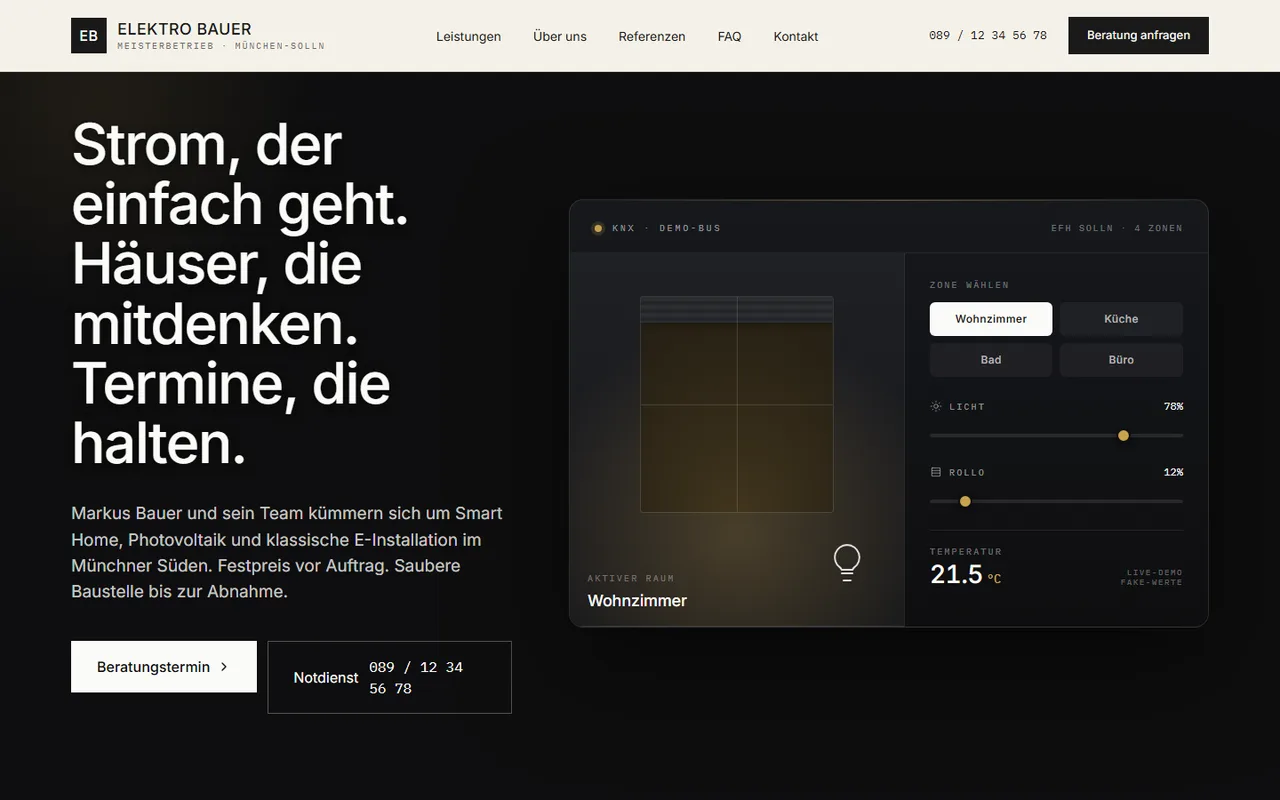The image size is (1280, 800).
Task: Select the Wohnzimmer zone
Action: (991, 319)
